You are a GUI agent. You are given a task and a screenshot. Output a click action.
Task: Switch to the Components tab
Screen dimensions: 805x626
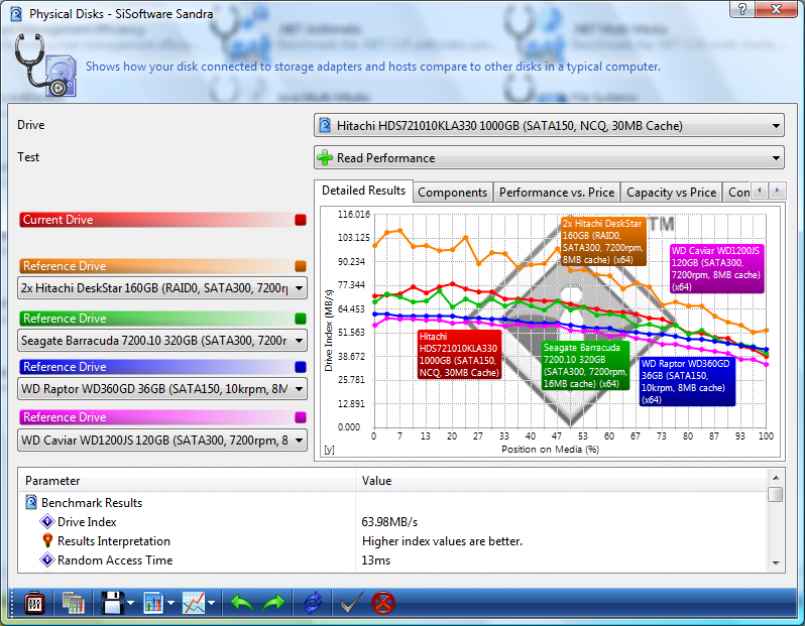coord(451,192)
